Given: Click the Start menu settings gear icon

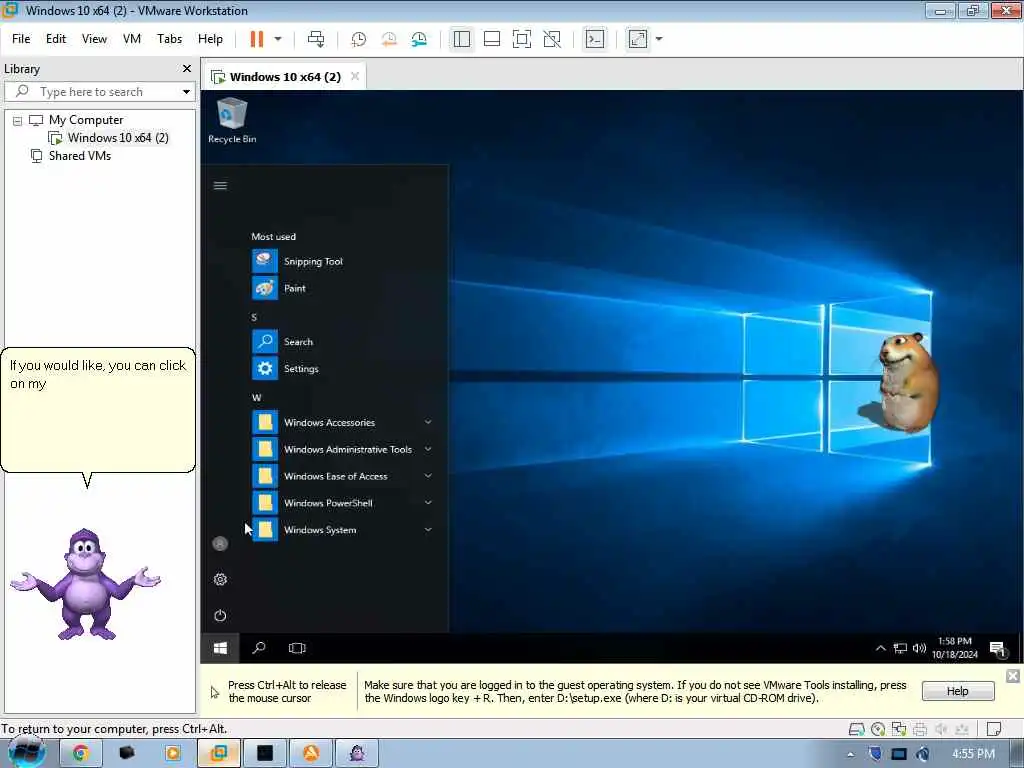Looking at the screenshot, I should pos(220,579).
